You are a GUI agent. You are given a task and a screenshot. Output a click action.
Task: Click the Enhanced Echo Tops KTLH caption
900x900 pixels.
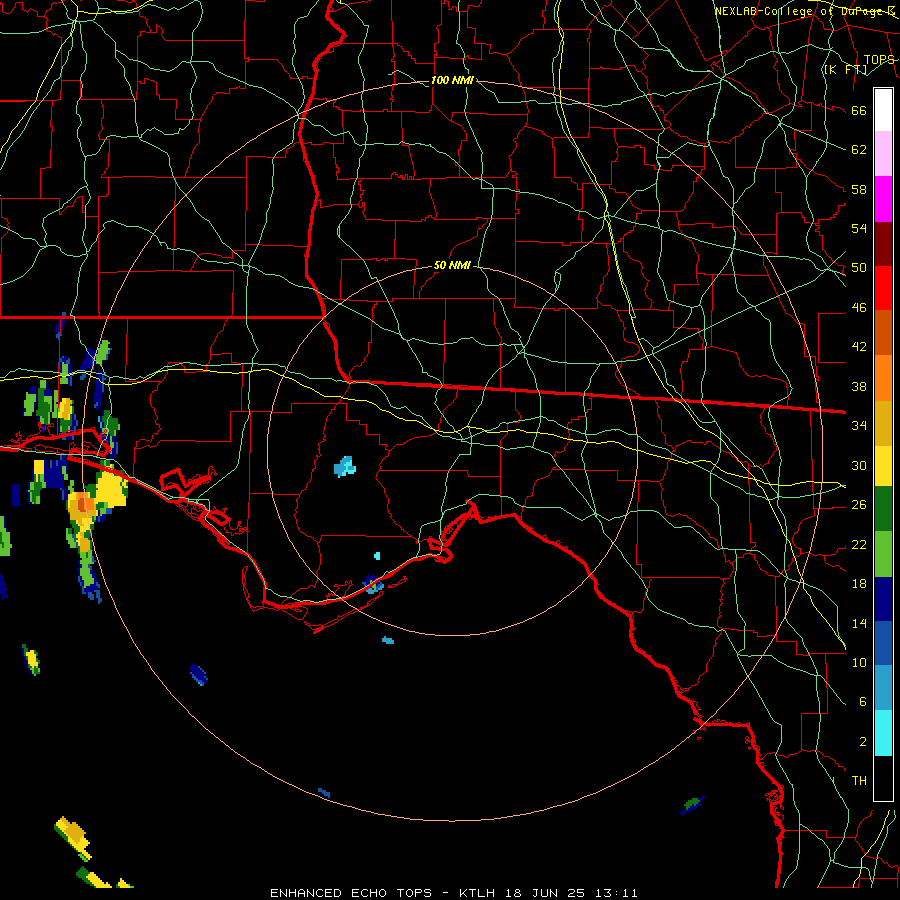click(x=453, y=893)
